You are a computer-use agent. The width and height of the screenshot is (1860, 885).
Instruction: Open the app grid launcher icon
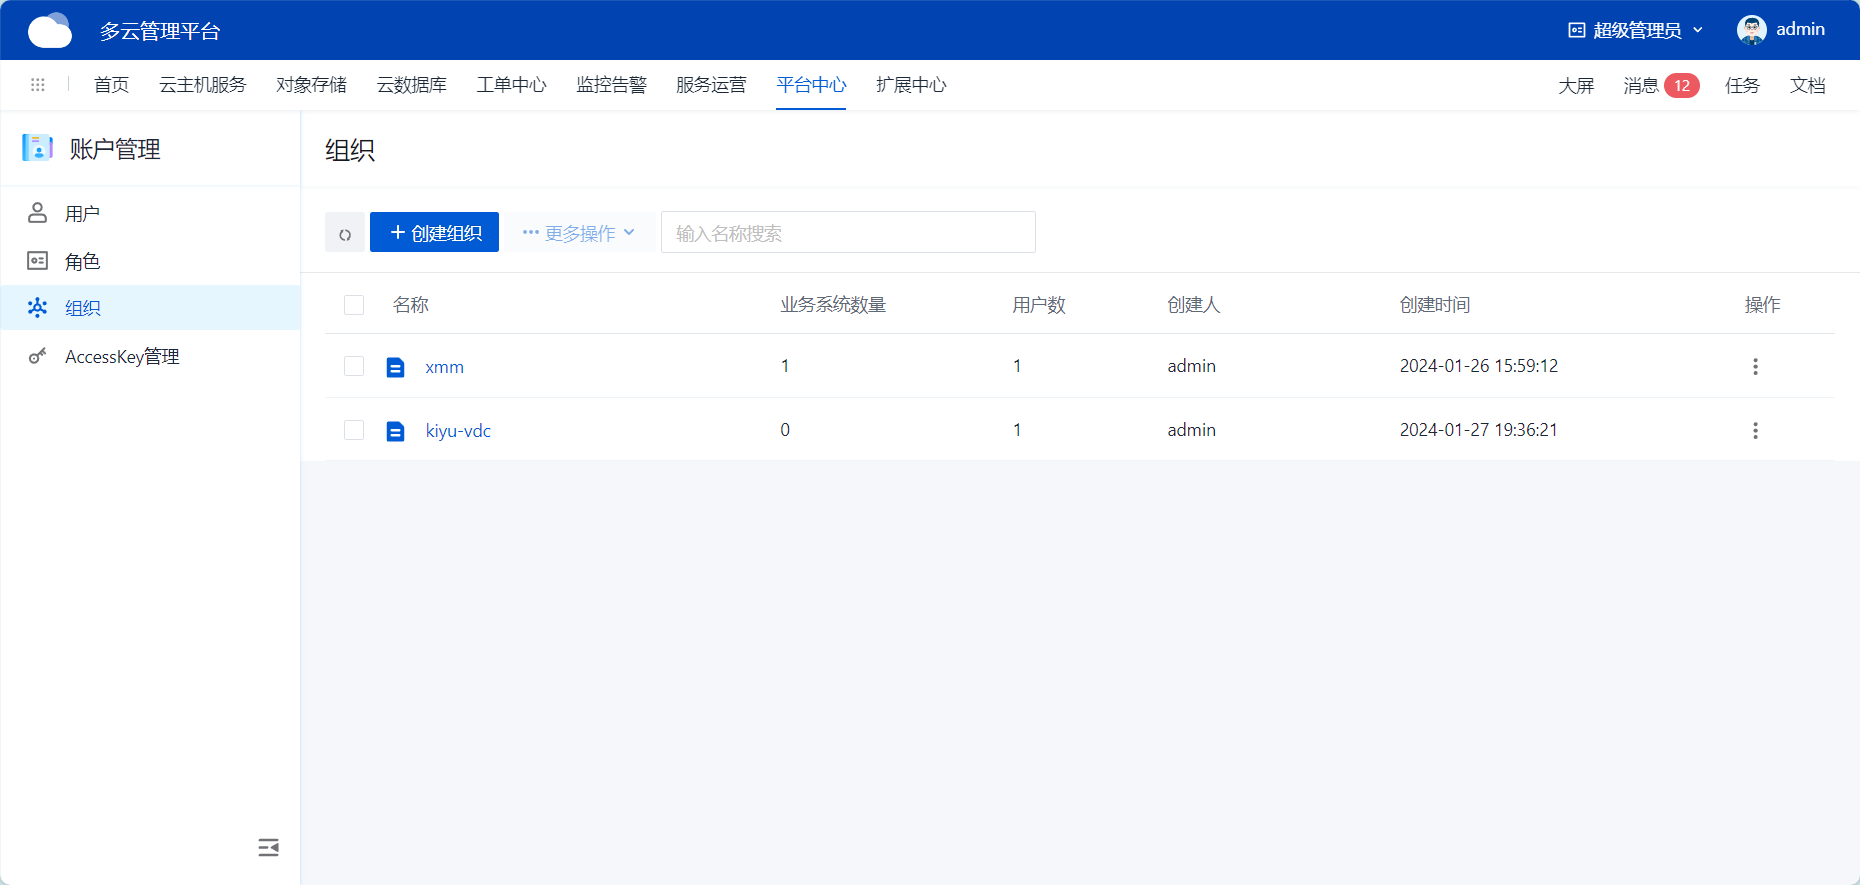tap(38, 85)
